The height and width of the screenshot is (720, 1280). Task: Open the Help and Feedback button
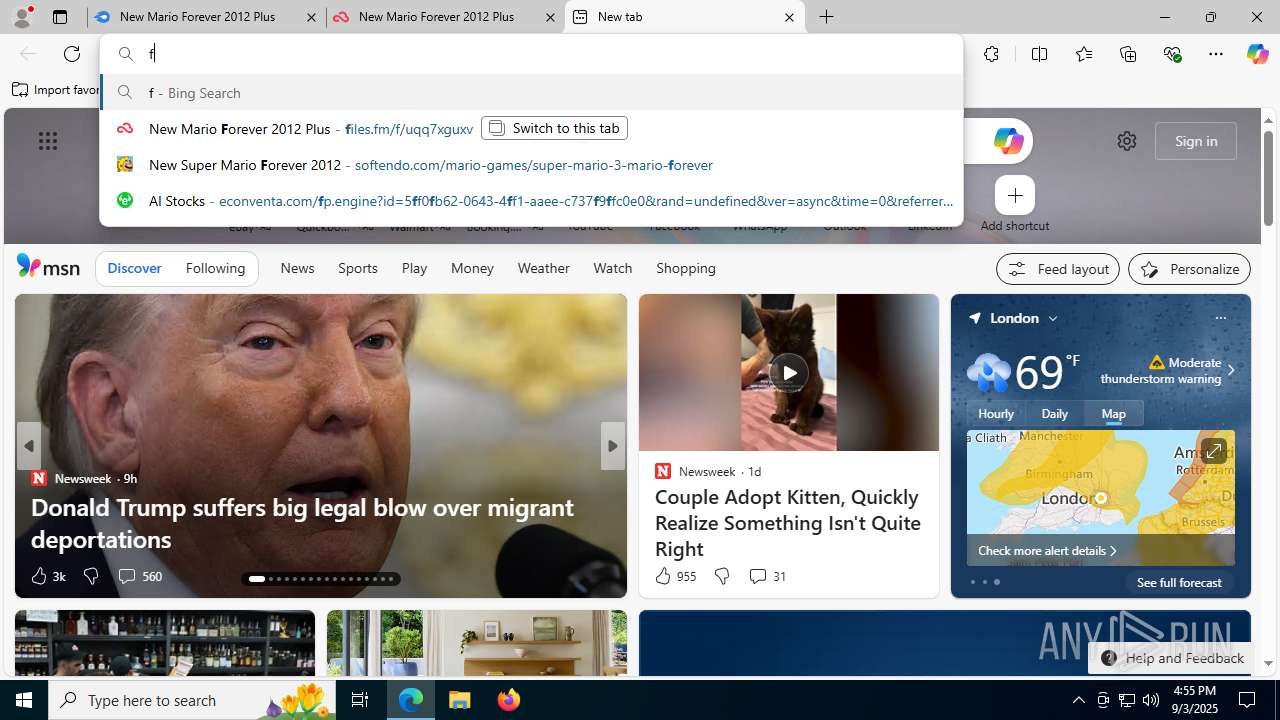coord(1172,658)
